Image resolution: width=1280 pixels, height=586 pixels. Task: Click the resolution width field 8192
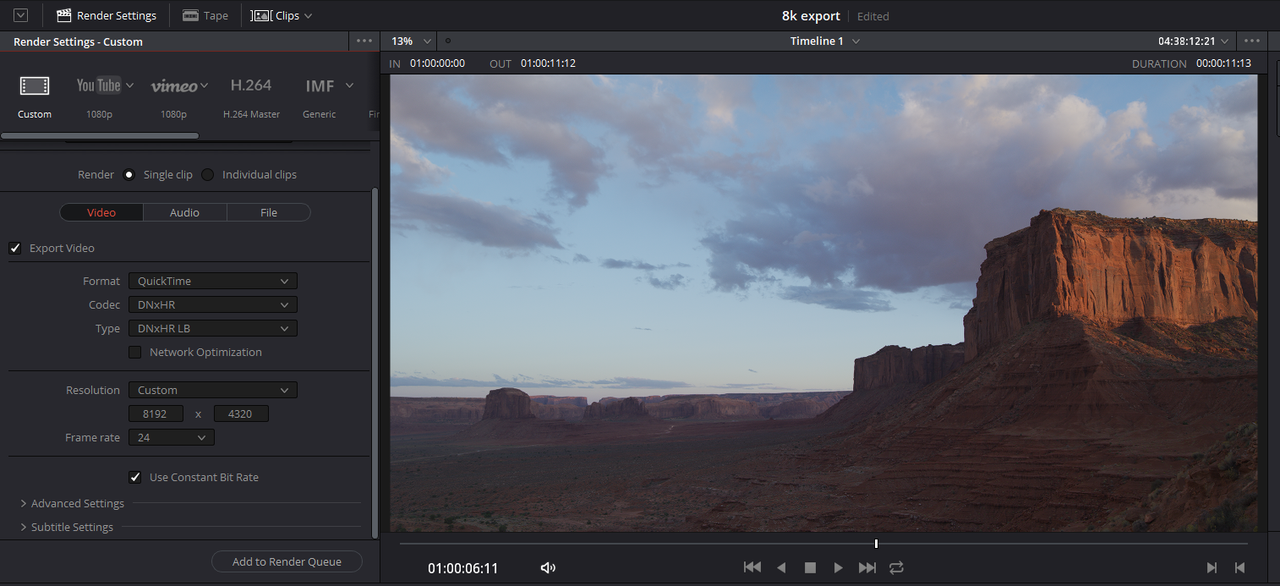155,413
